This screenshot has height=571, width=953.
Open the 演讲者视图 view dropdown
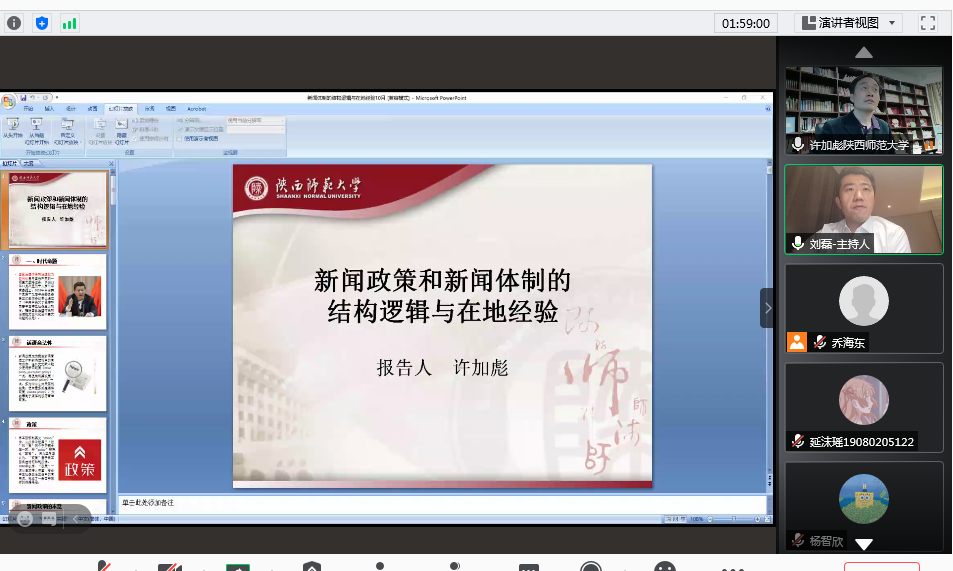click(848, 23)
